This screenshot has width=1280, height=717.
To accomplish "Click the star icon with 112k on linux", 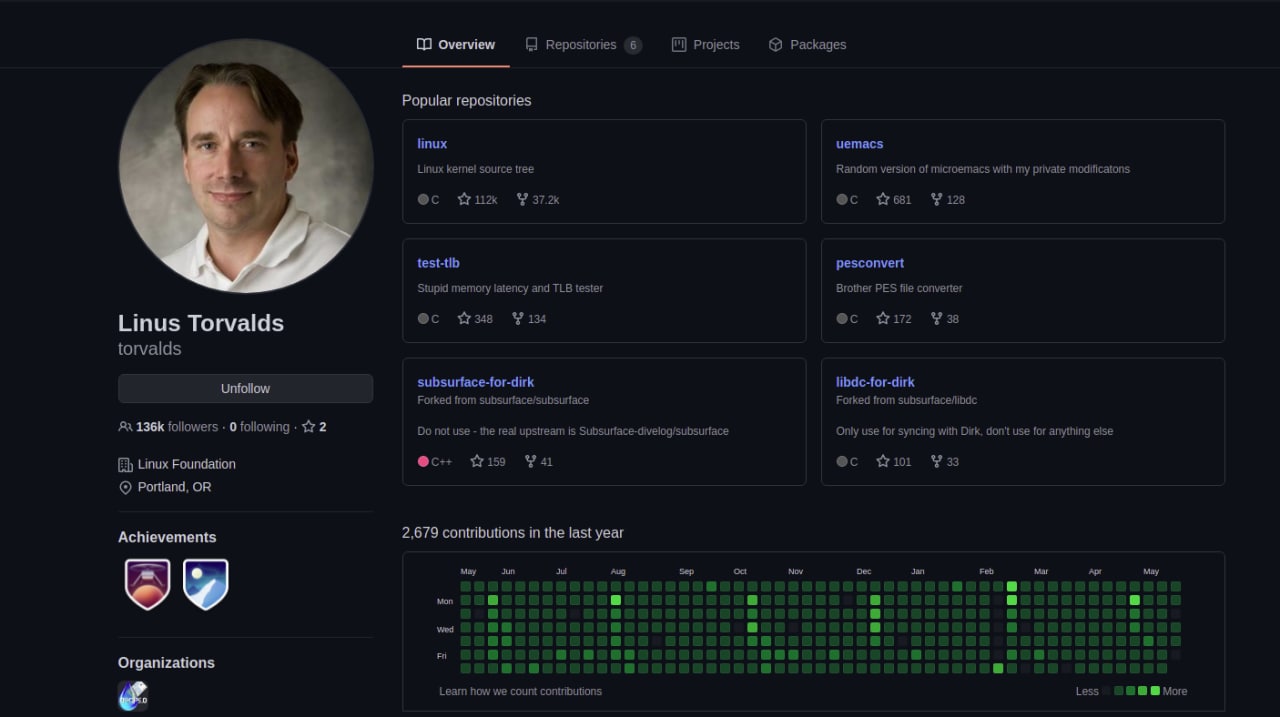I will click(464, 199).
